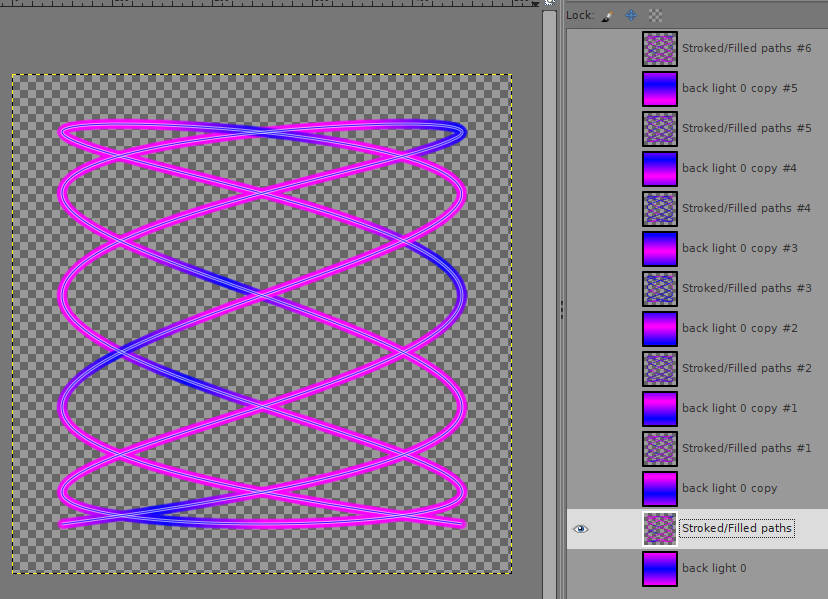Click thumbnail of Stroked/Filled paths #4 layer

coord(660,209)
